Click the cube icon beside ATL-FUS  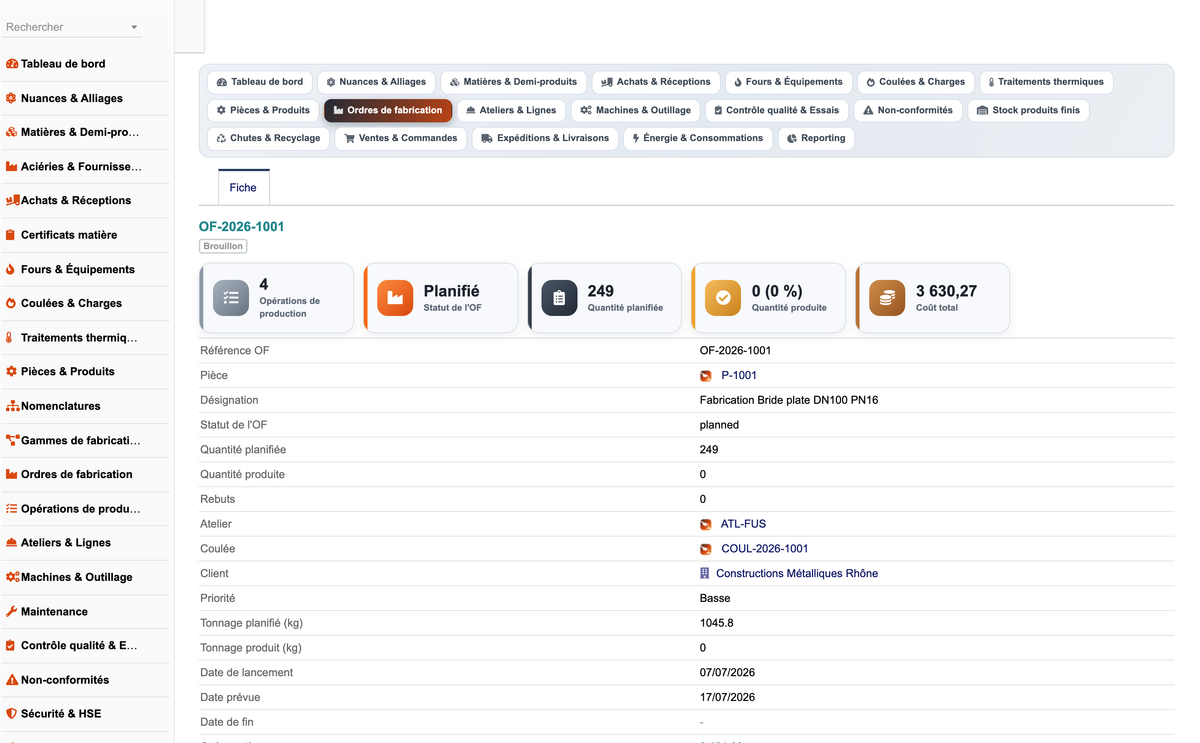coord(706,524)
